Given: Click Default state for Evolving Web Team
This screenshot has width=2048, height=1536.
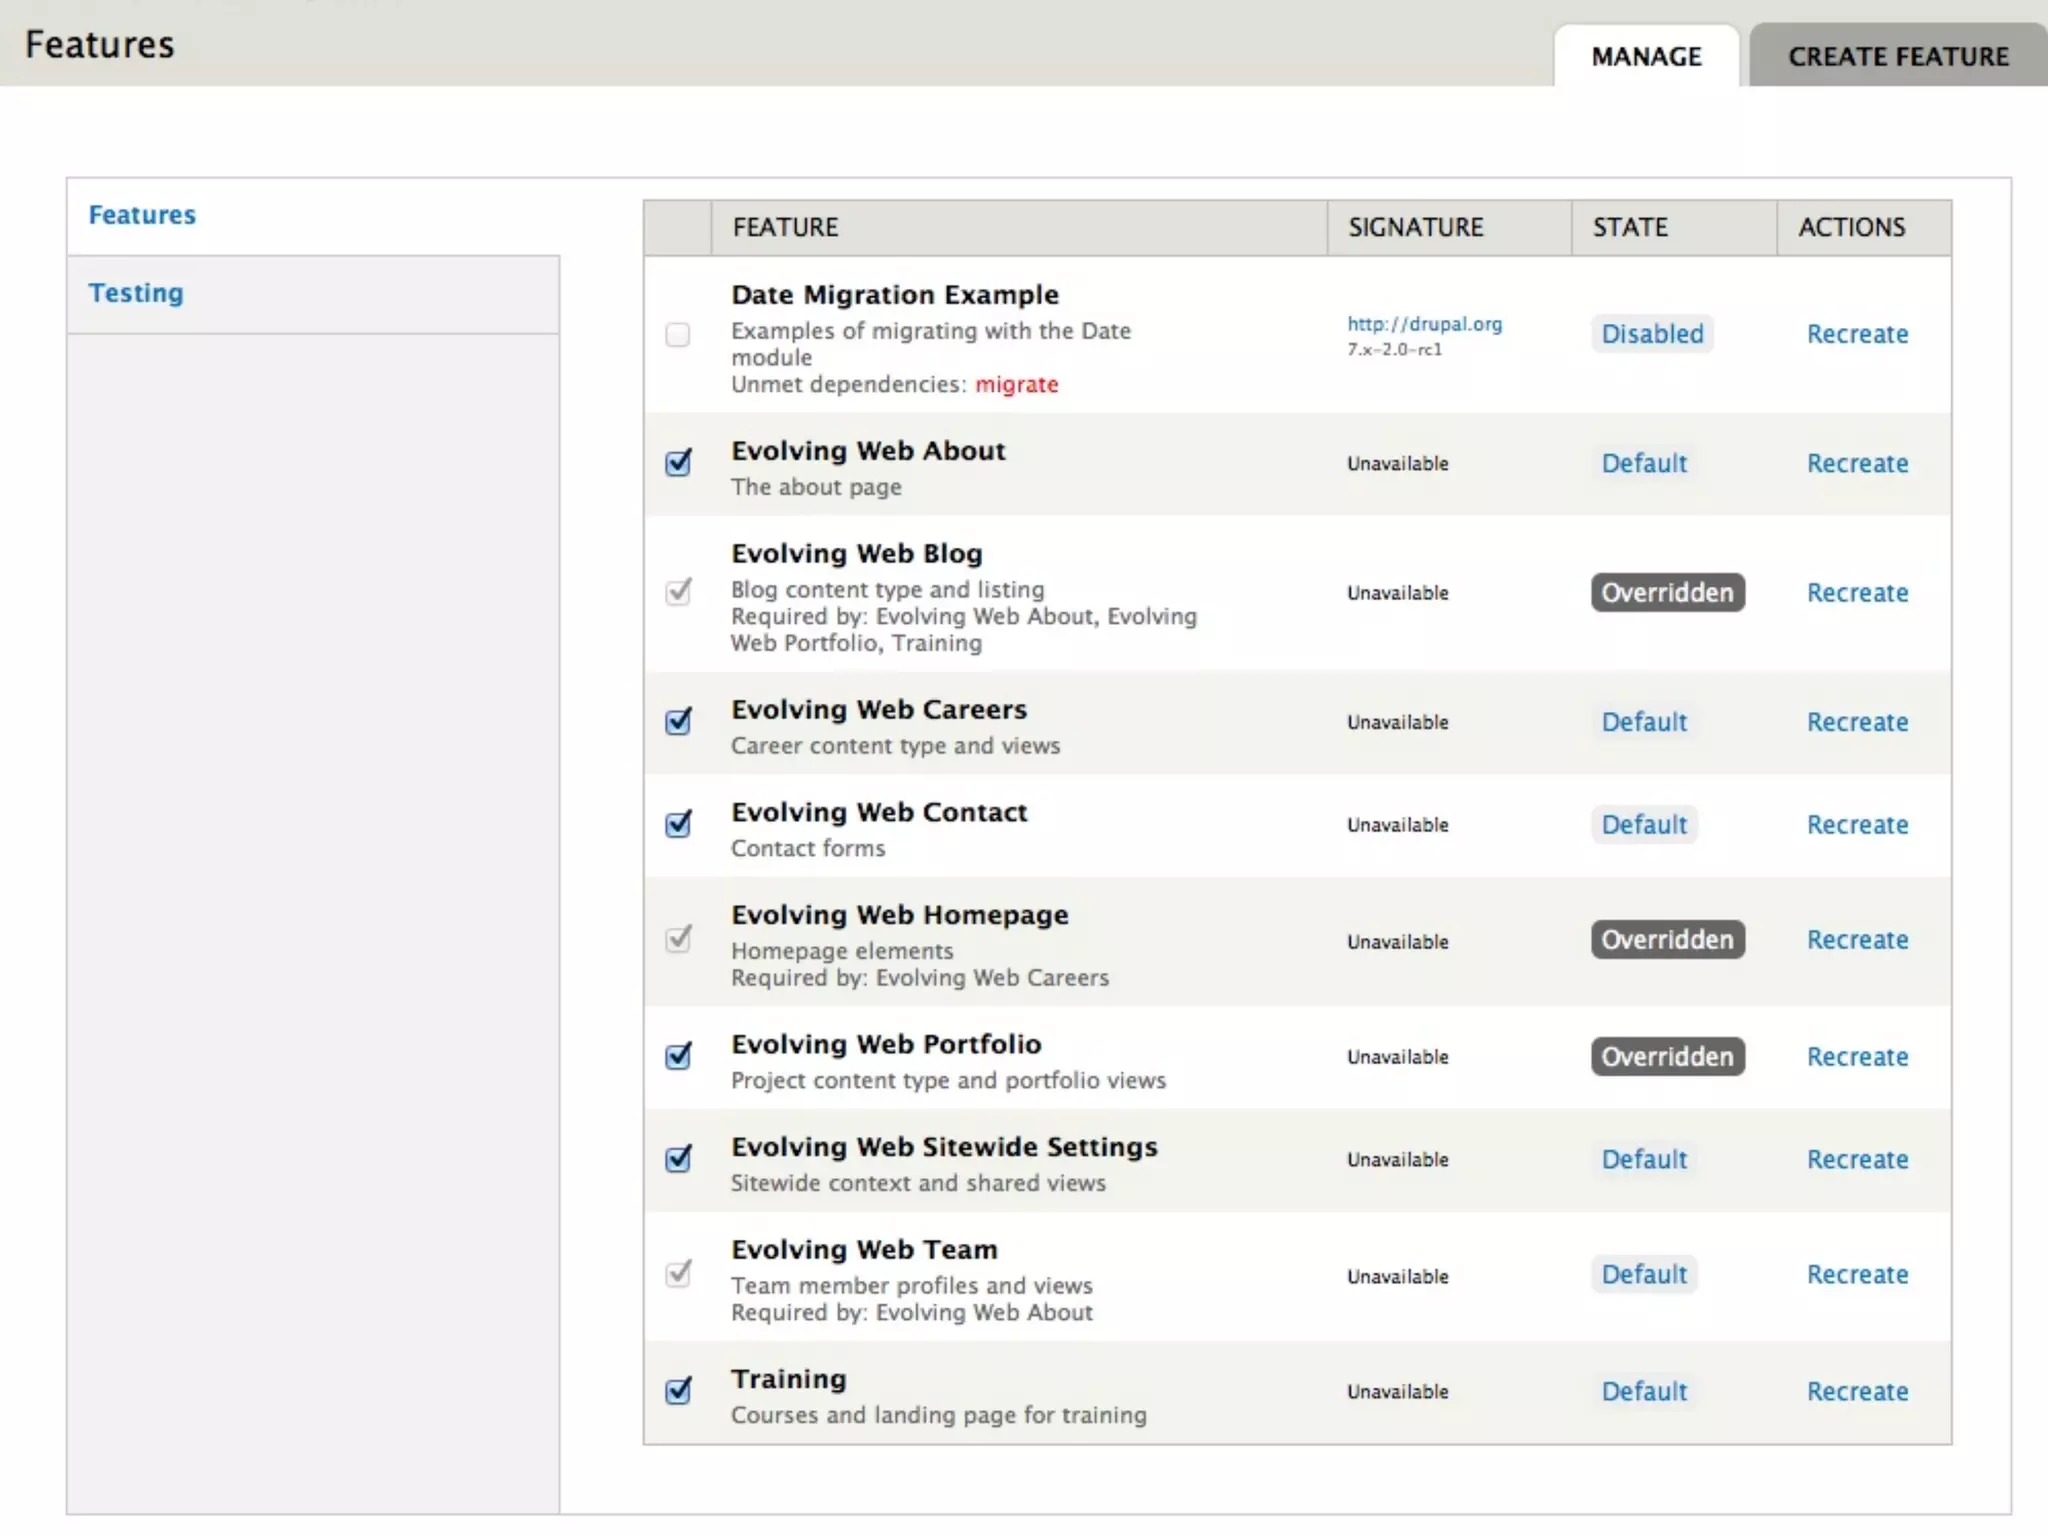Looking at the screenshot, I should tap(1644, 1275).
